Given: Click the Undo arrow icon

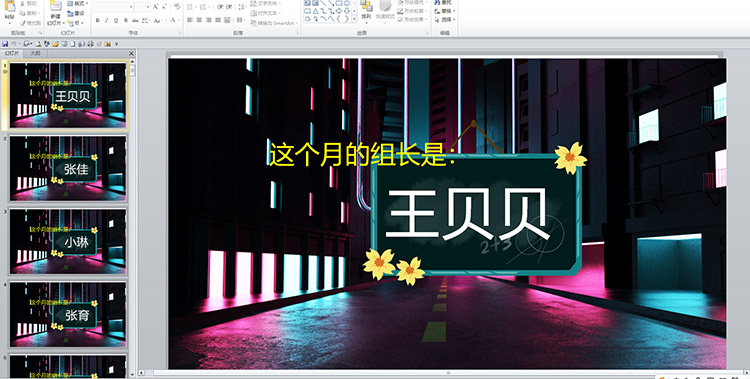Looking at the screenshot, I should 14,44.
